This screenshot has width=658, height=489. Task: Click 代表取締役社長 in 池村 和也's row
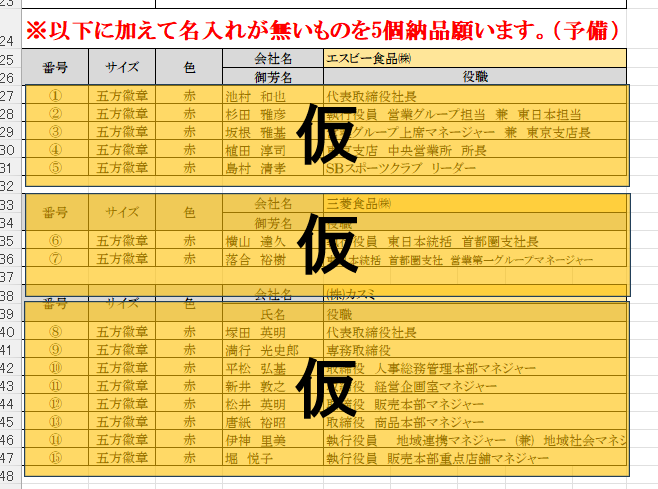(x=475, y=96)
